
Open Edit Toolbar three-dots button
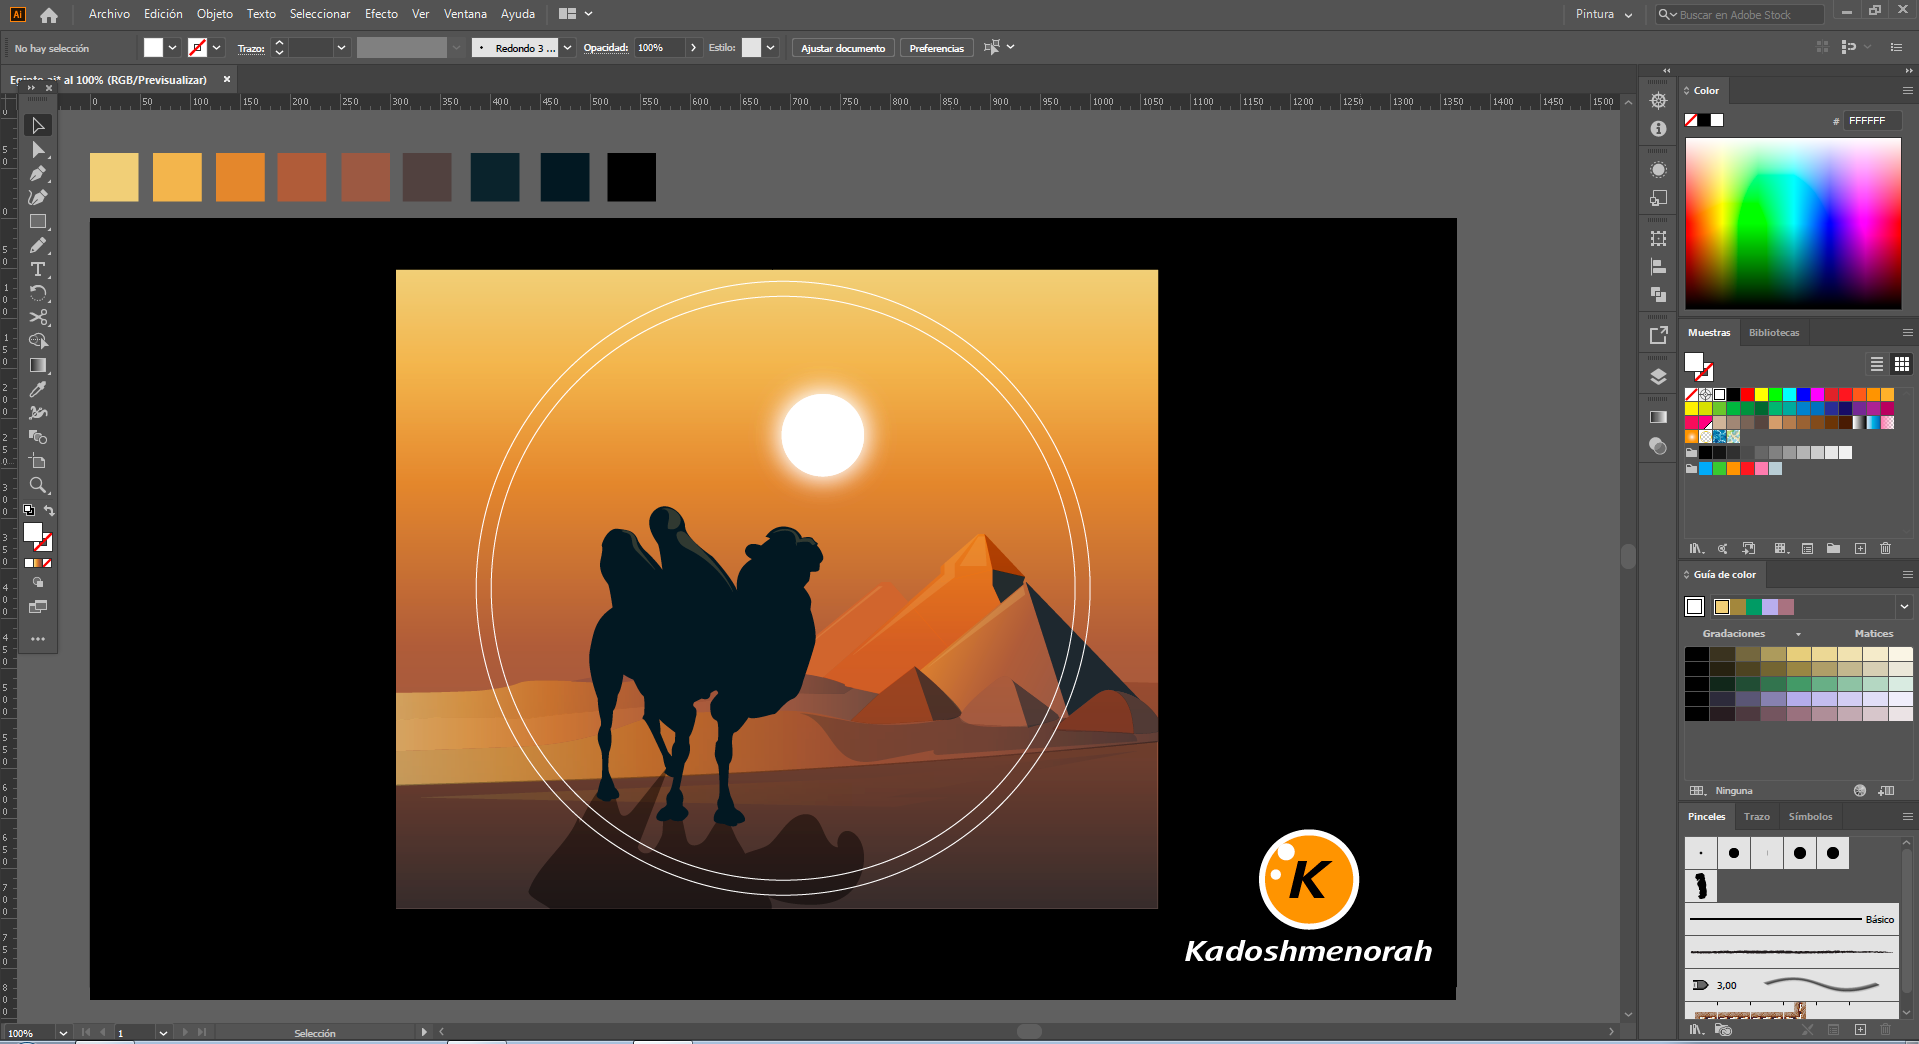click(38, 638)
